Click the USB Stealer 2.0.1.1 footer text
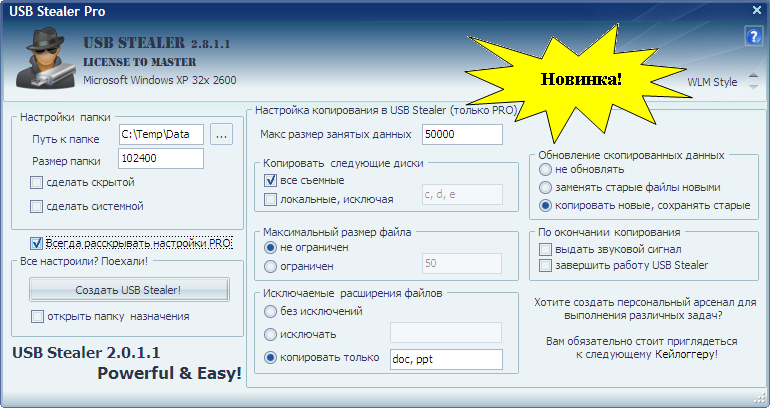Viewport: 770px width, 408px height. click(x=86, y=353)
